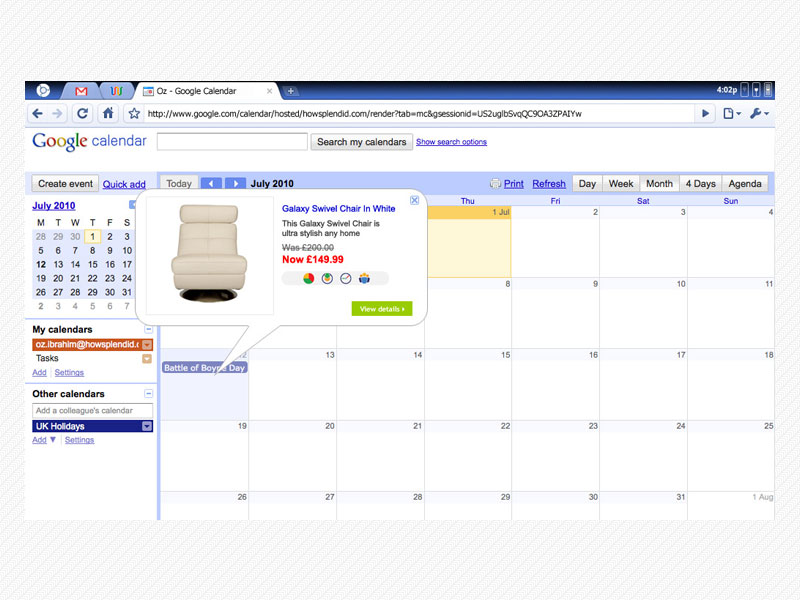This screenshot has height=600, width=800.
Task: Click the clock-style trend icon in popup
Action: coord(345,279)
